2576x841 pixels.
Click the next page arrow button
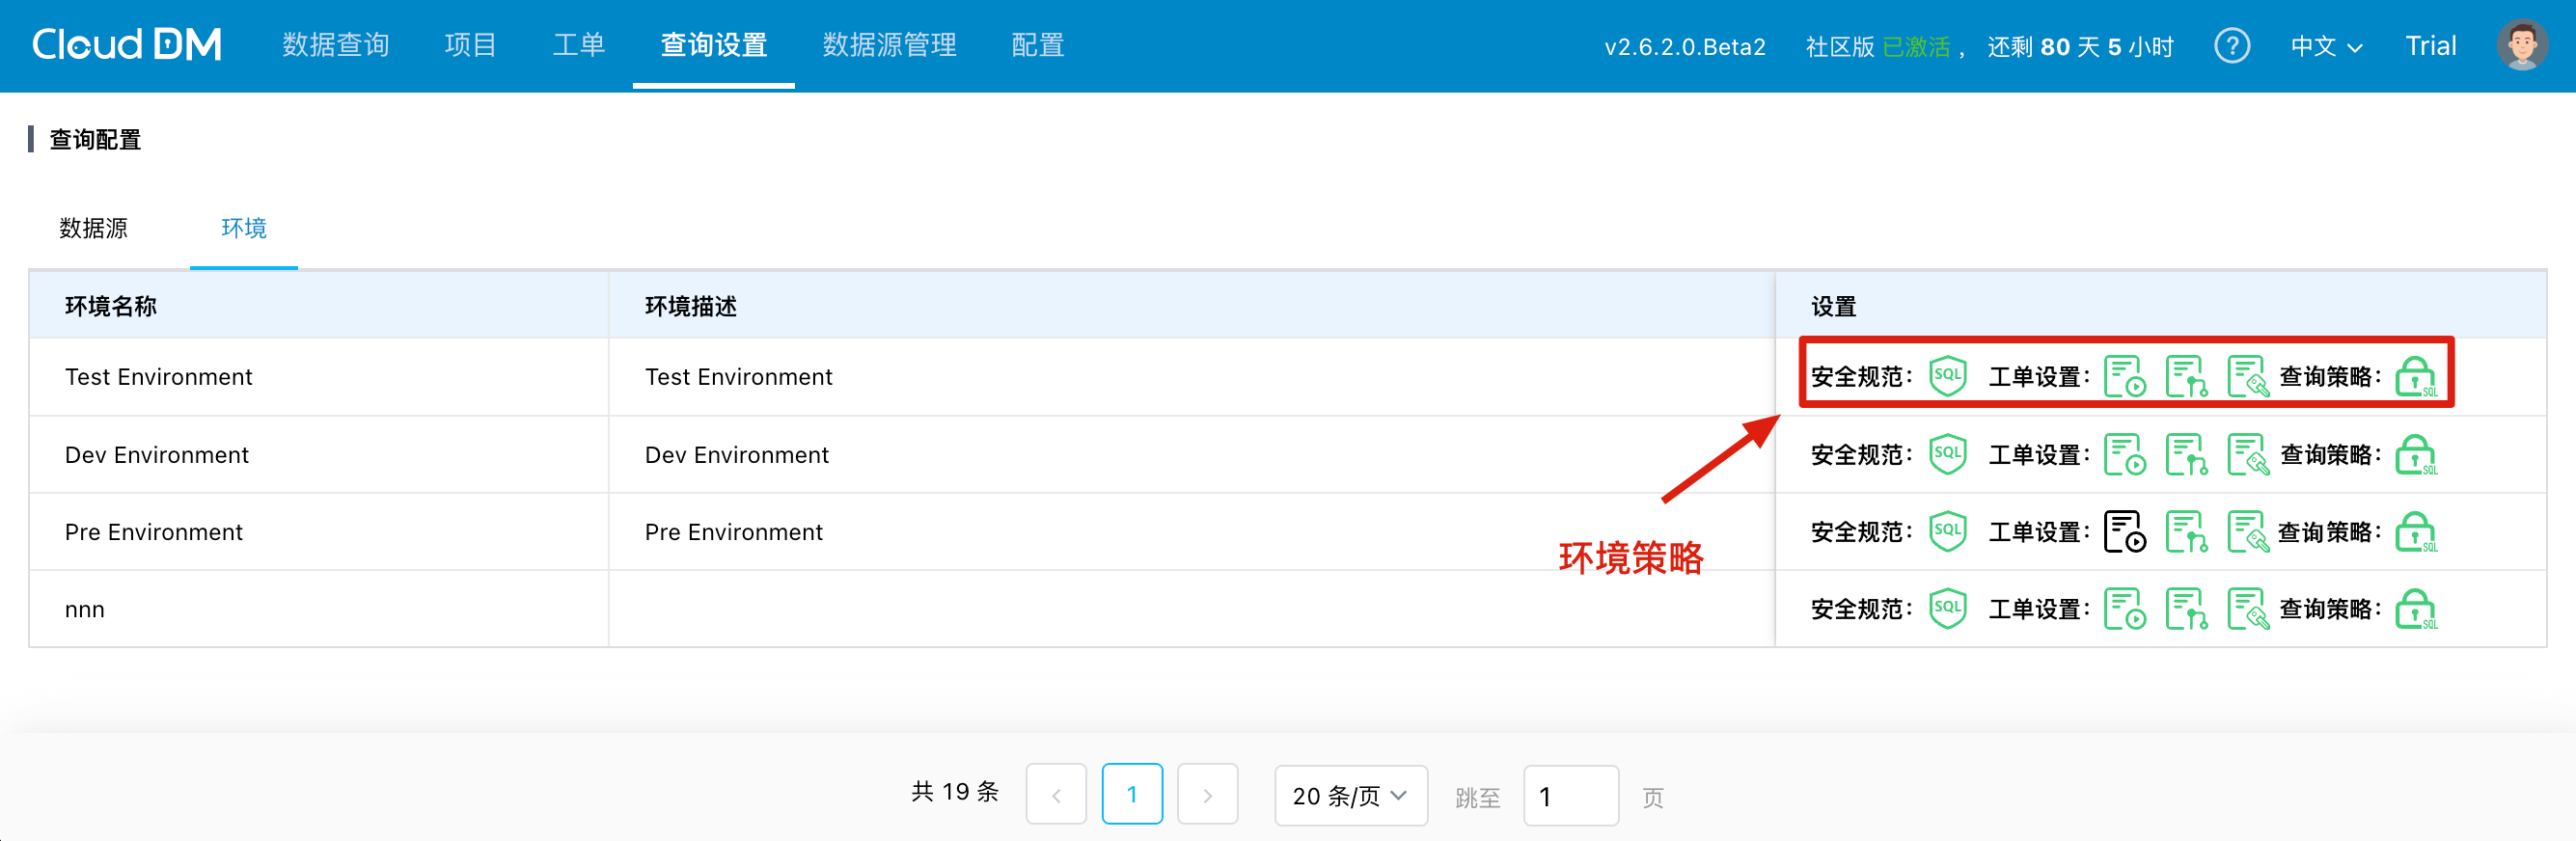point(1207,795)
